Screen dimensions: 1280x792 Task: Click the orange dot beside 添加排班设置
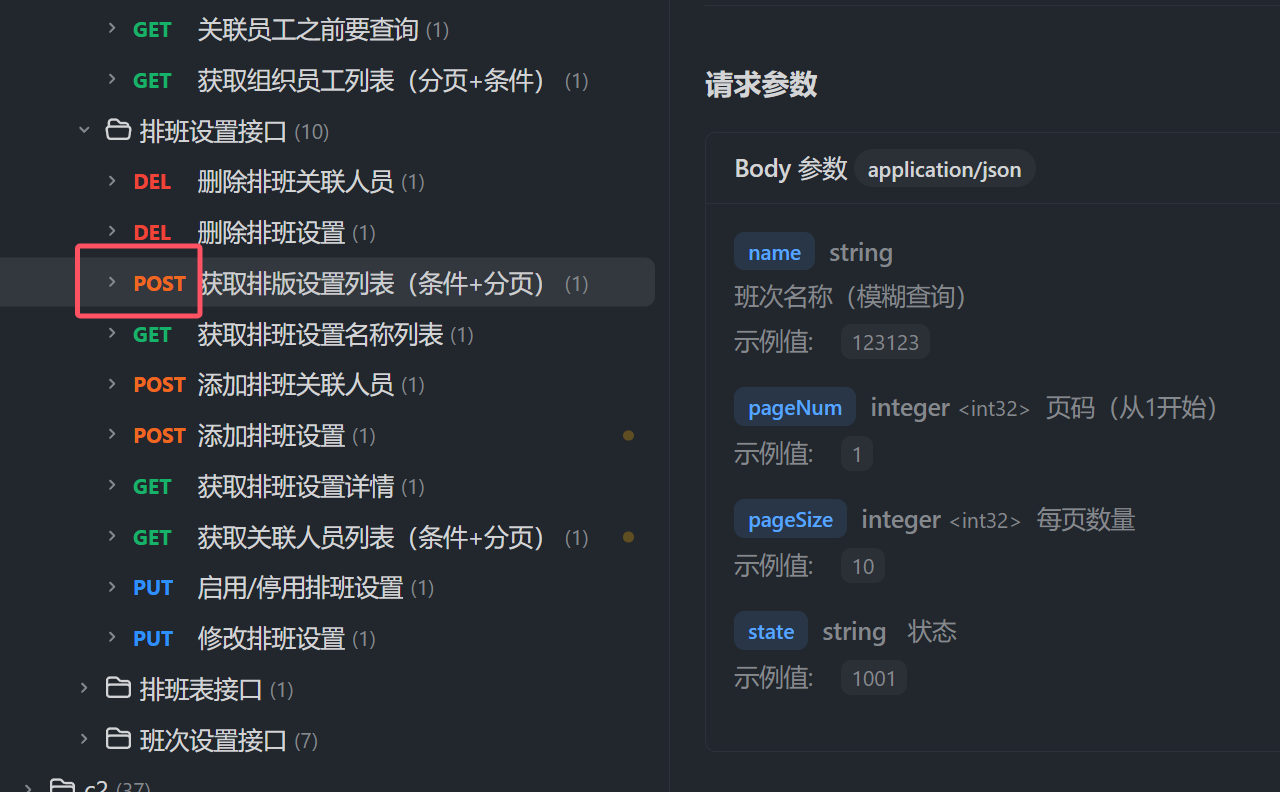click(628, 435)
